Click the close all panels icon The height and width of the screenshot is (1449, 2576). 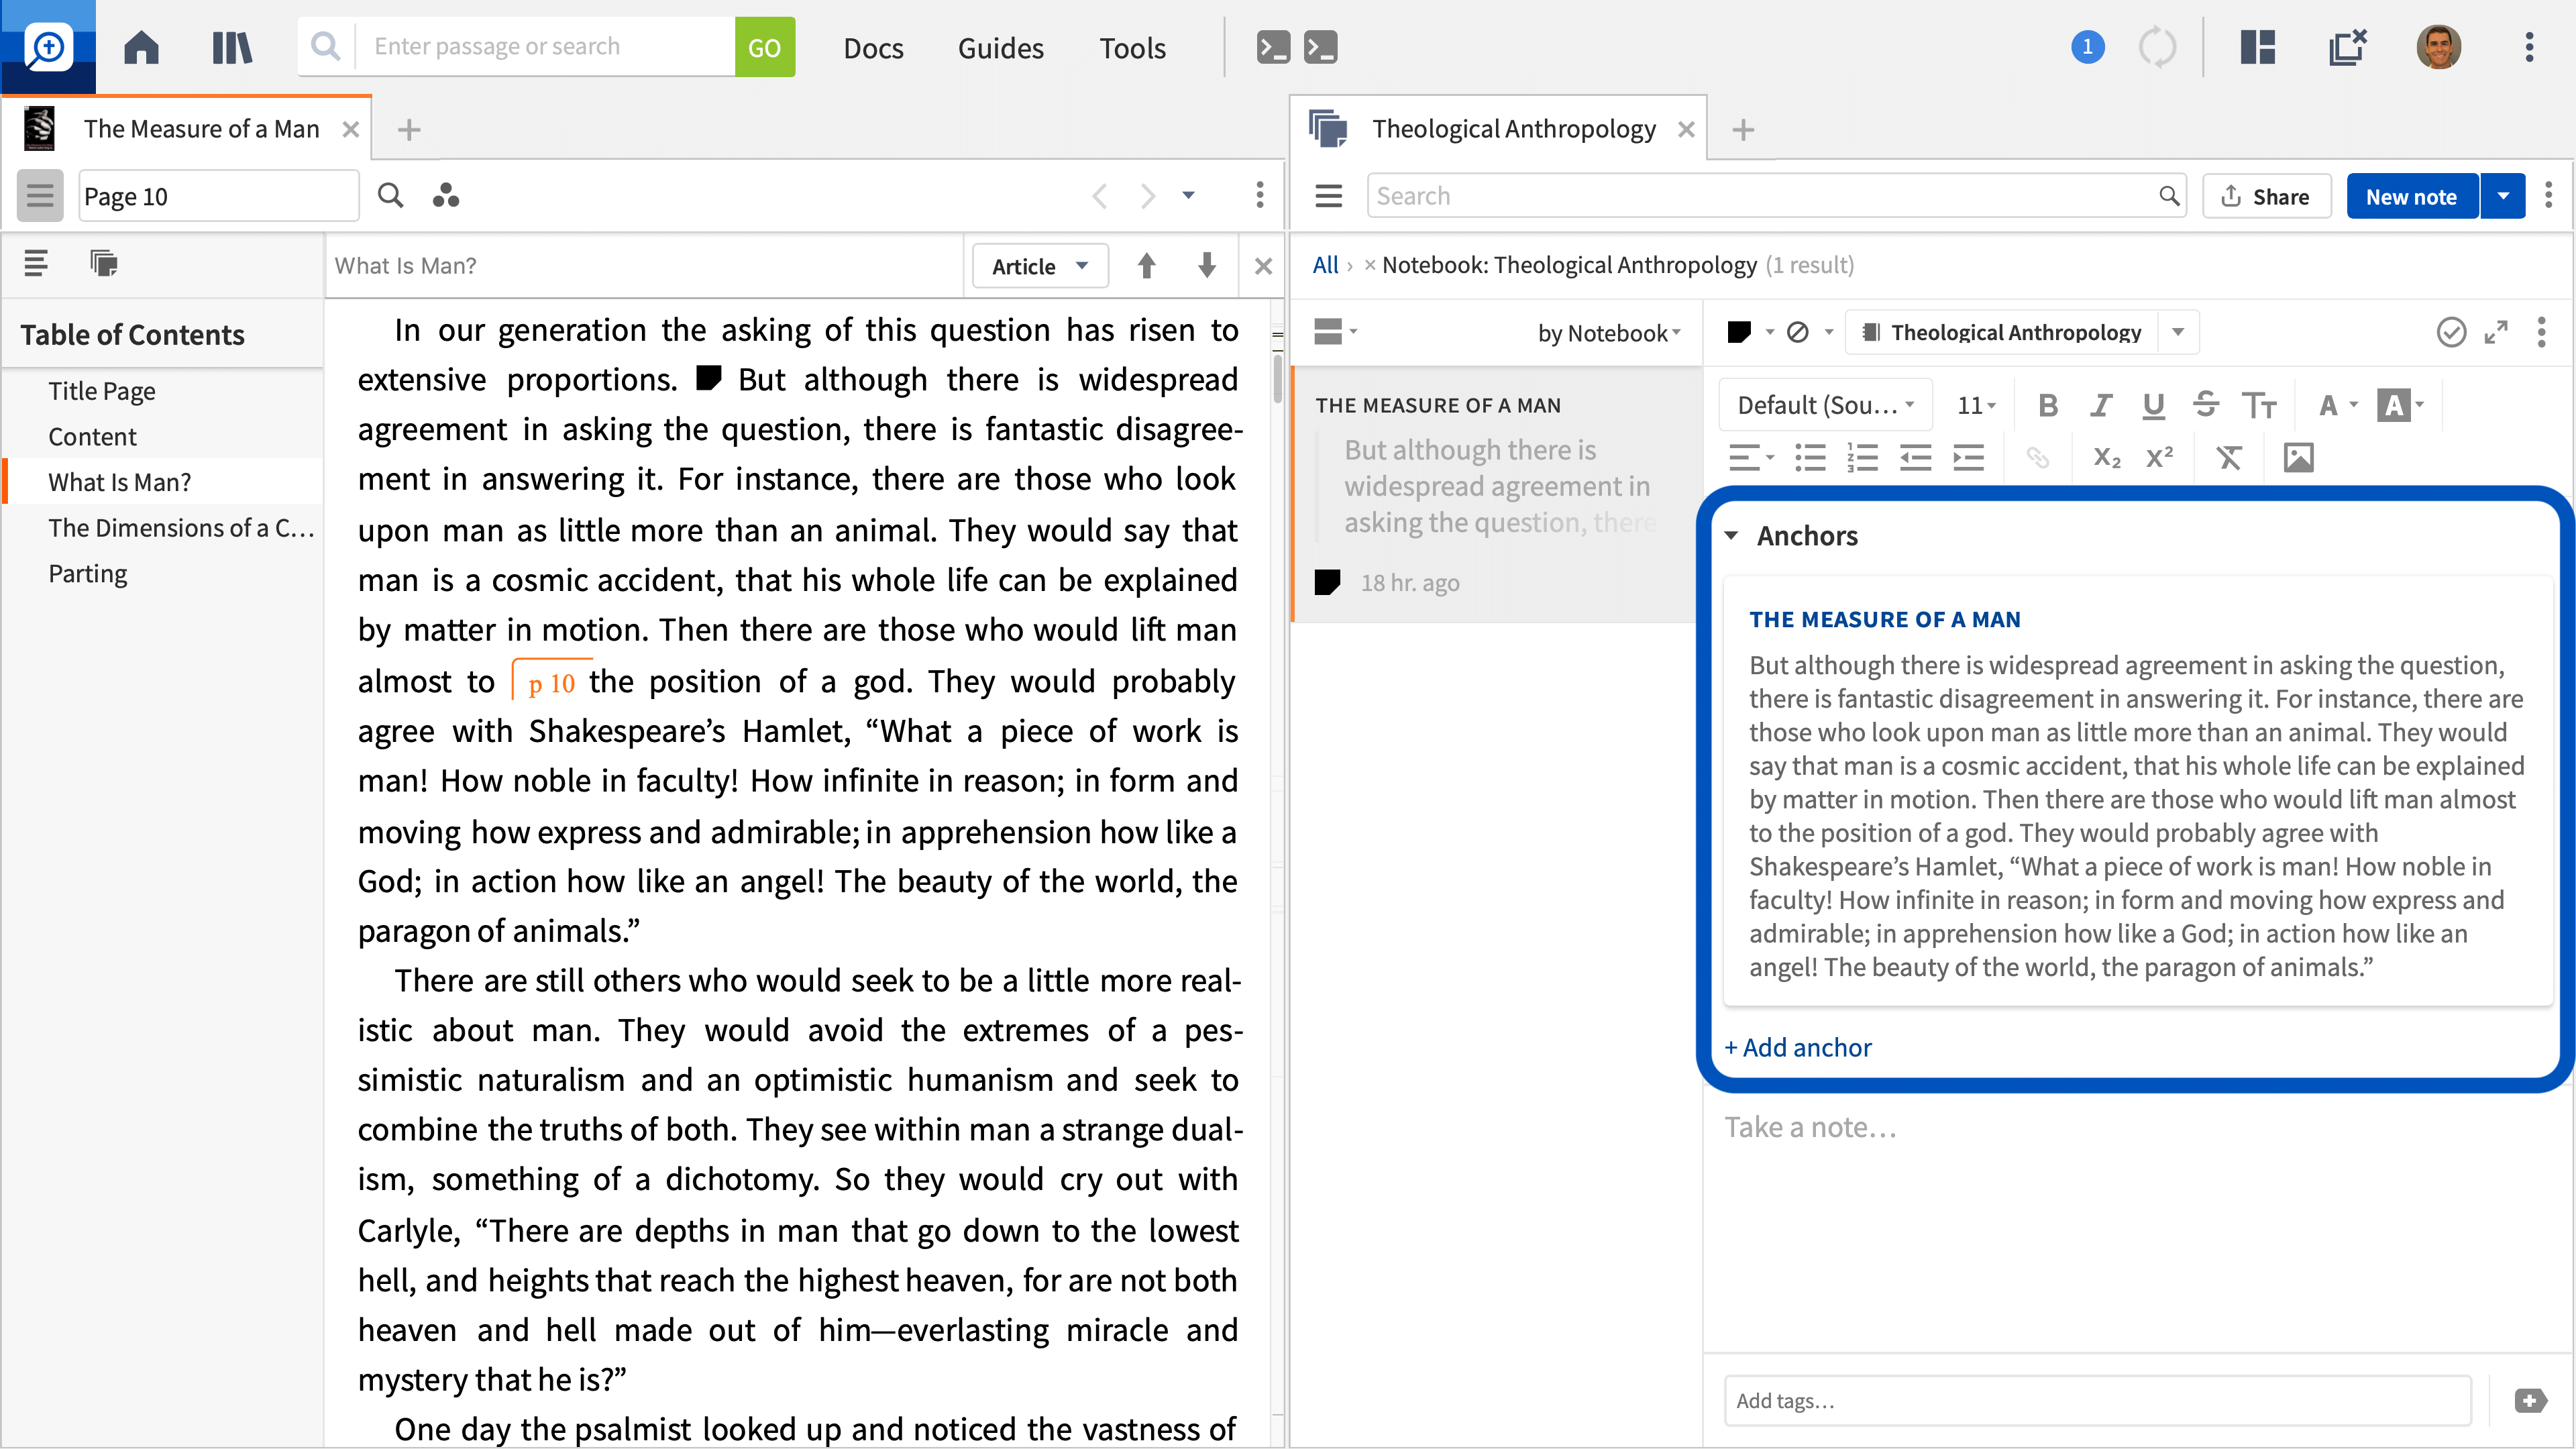point(2347,47)
